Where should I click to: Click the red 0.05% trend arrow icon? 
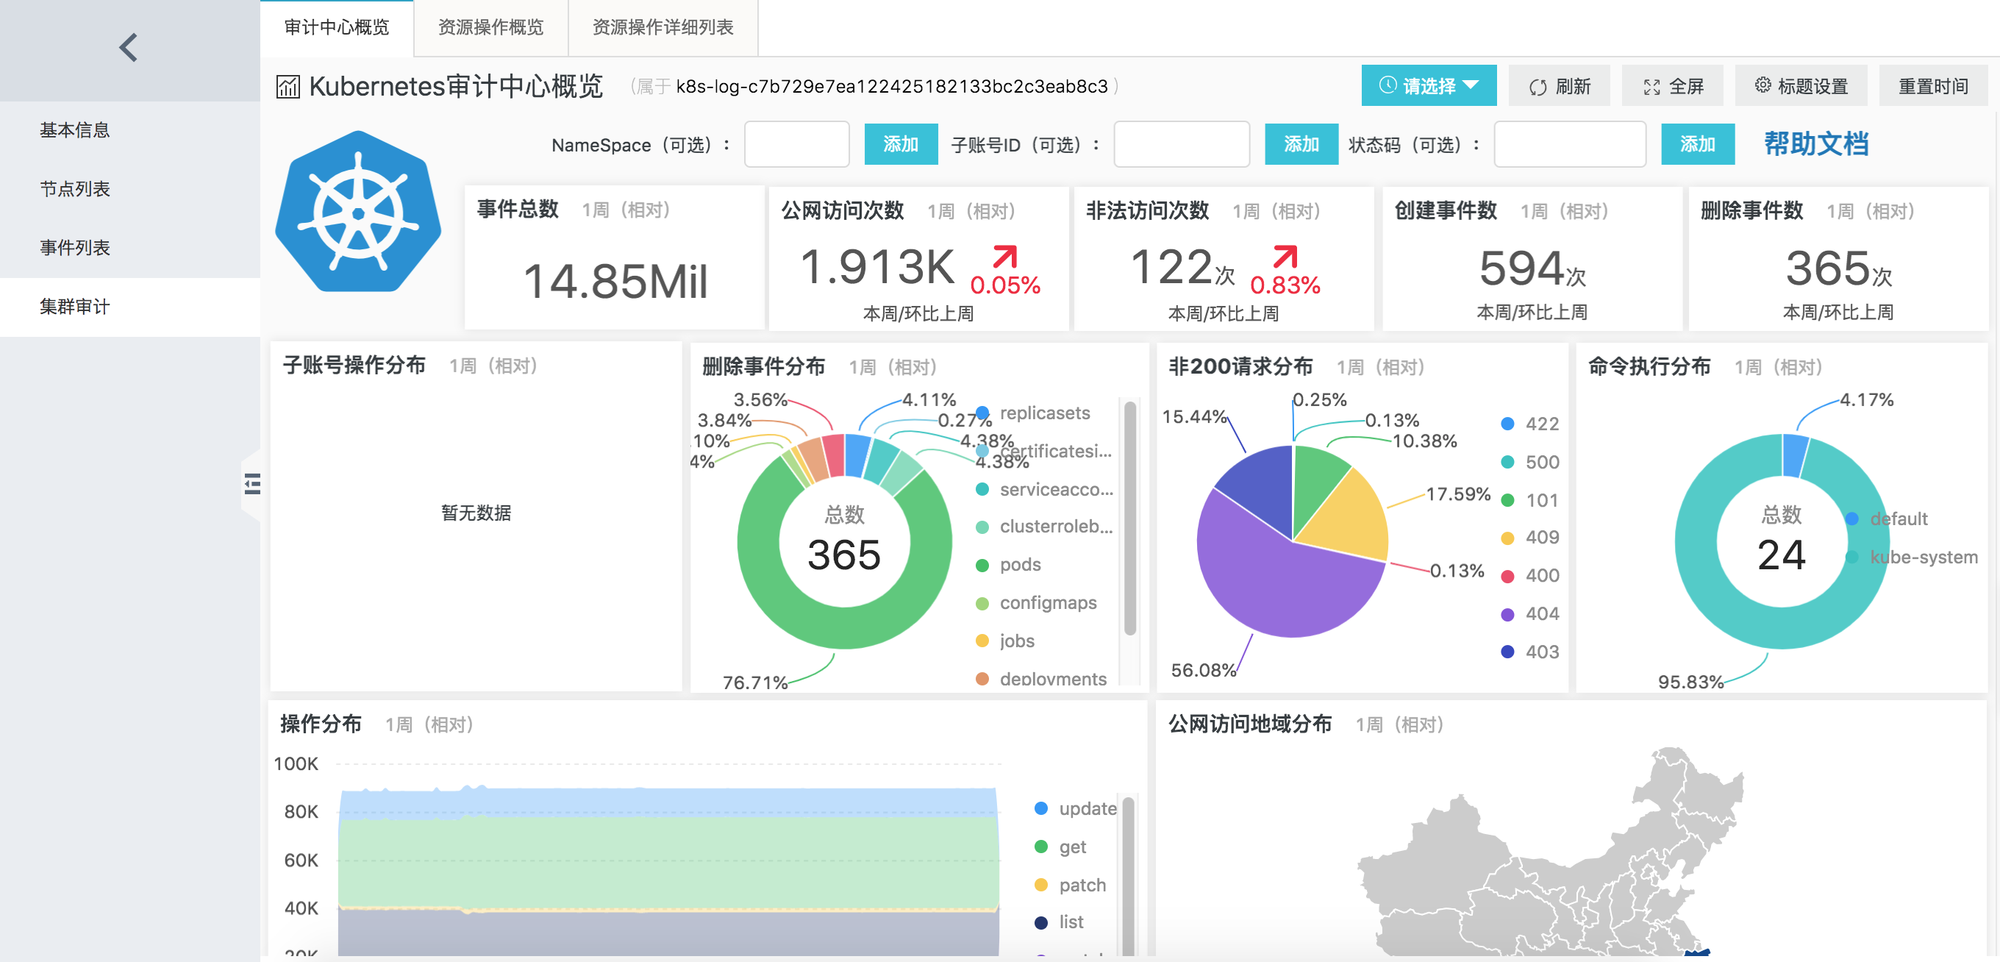click(1005, 257)
